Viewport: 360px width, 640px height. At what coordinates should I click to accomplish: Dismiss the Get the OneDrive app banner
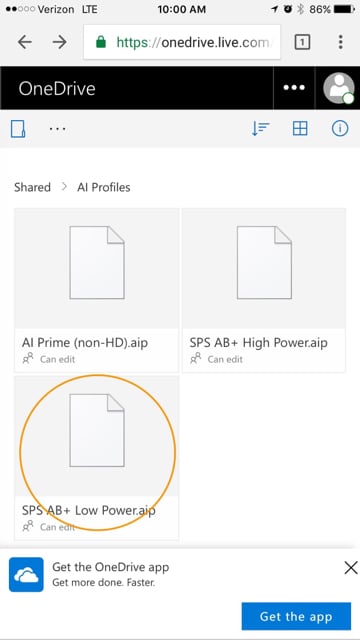click(351, 567)
